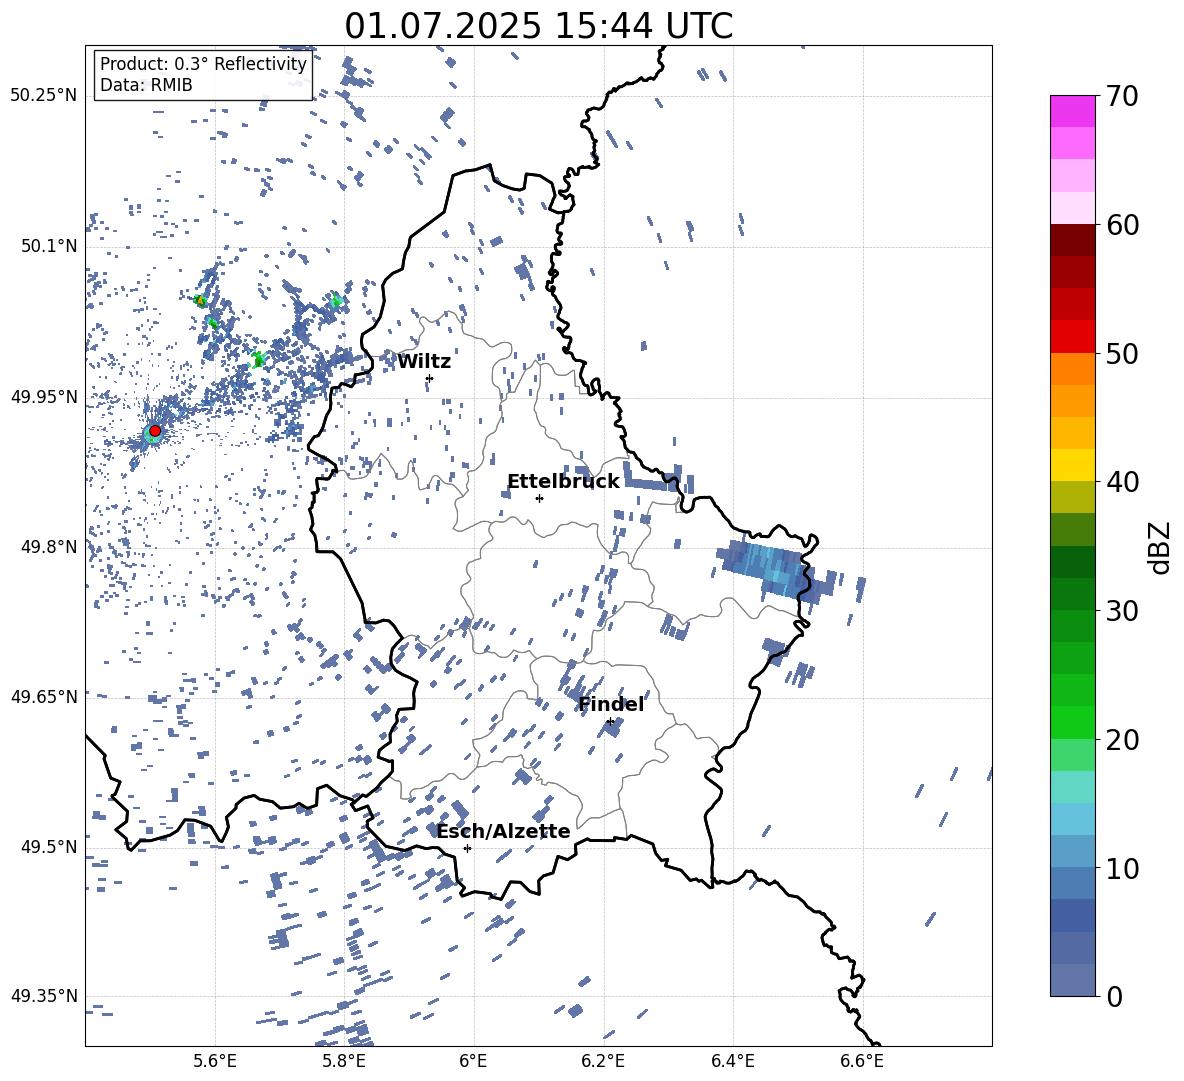Click the 0 value on colorbar
The height and width of the screenshot is (1081, 1184).
[1114, 997]
